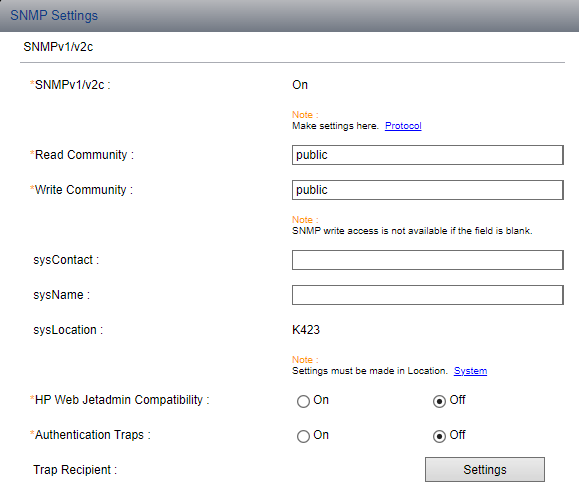Choose Off for Authentication Traps
This screenshot has height=488, width=579.
coord(439,436)
